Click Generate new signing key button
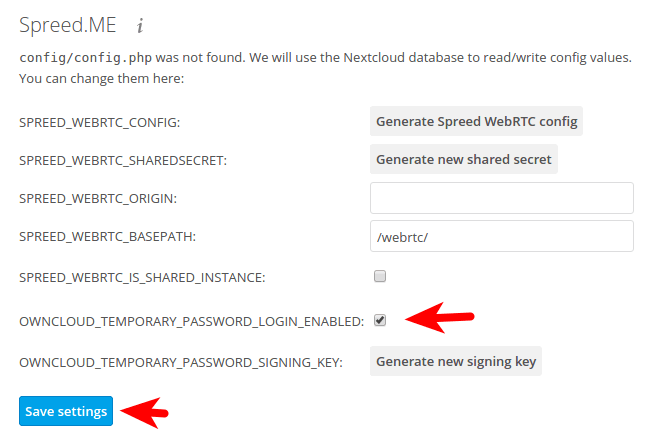658x438 pixels. coord(456,361)
